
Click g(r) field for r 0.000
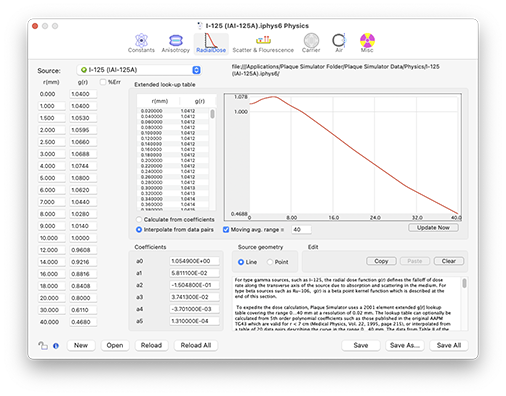(x=83, y=94)
